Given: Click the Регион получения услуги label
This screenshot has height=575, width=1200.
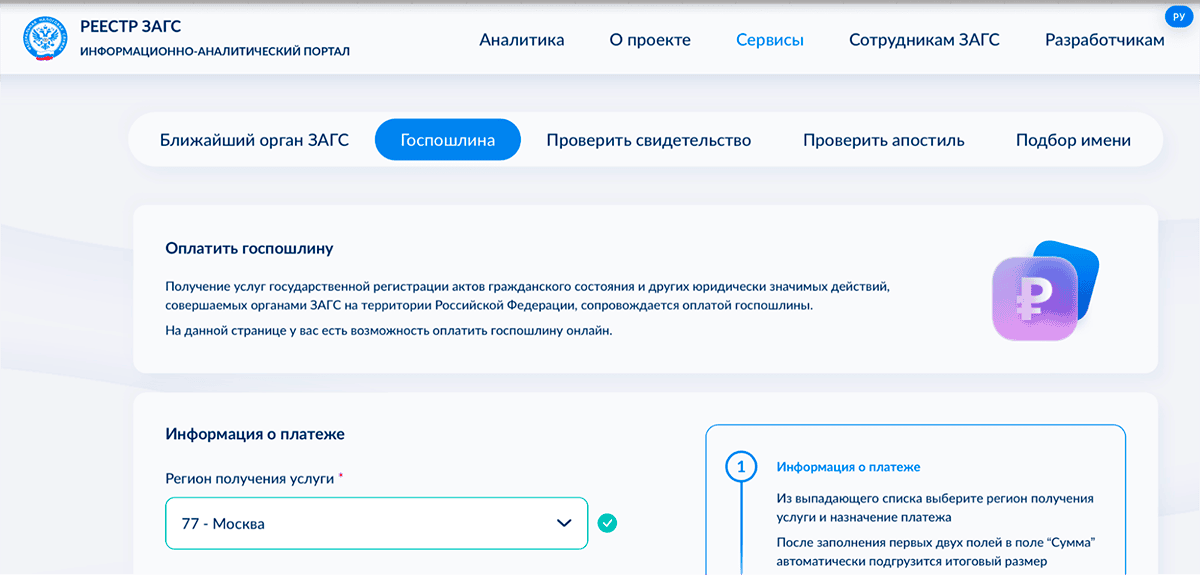Looking at the screenshot, I should 250,479.
